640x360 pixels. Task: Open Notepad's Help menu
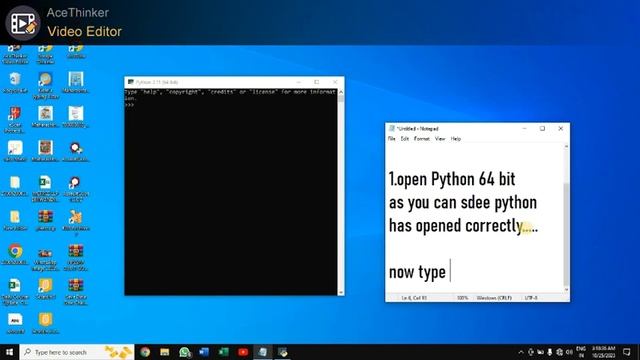pos(456,139)
